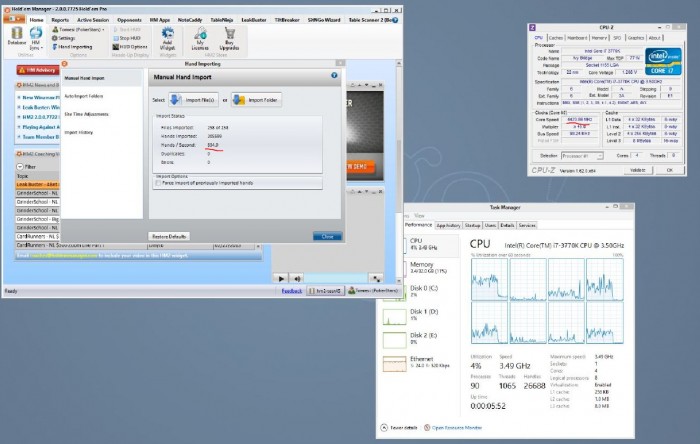Click the Start HUD button
This screenshot has height=444, width=700.
127,29
